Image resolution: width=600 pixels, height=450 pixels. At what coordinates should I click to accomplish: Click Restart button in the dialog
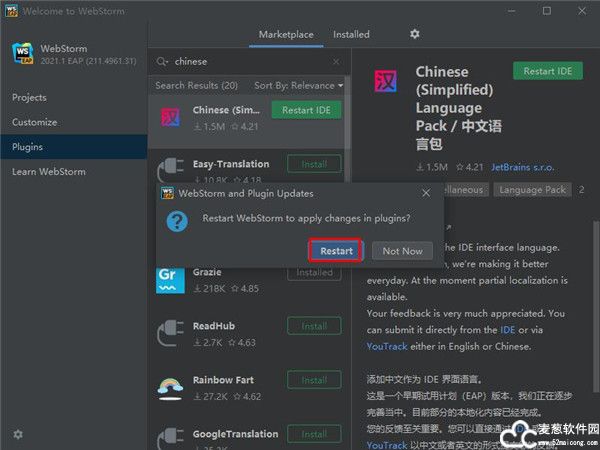coord(336,251)
